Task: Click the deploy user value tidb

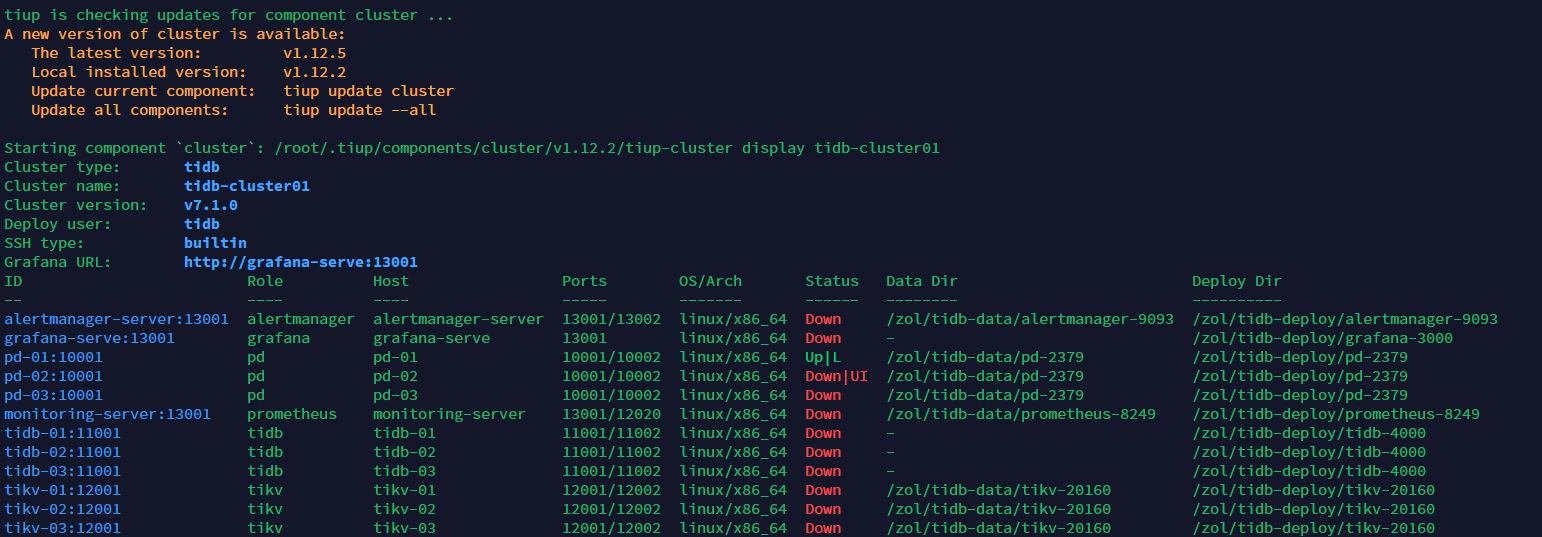Action: (202, 224)
